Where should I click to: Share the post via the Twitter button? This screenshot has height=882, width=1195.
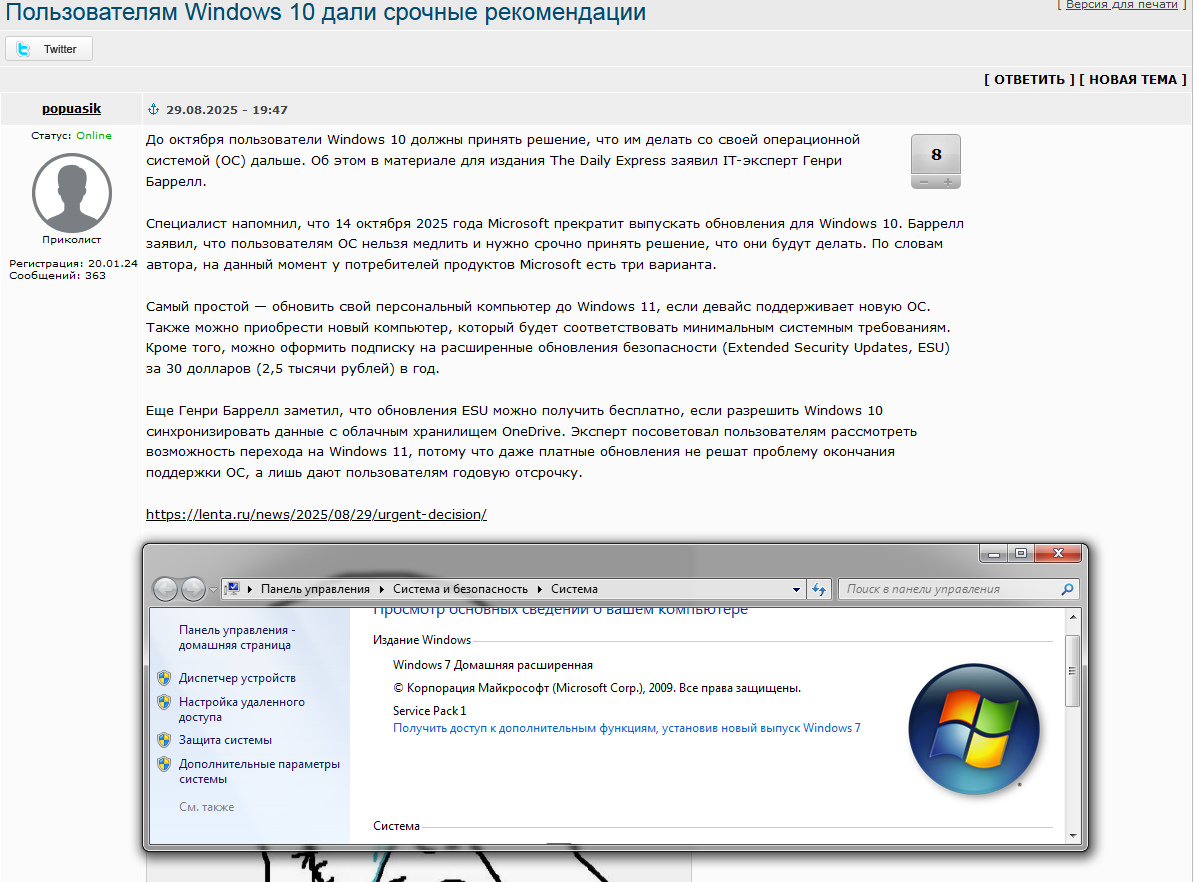tap(49, 49)
